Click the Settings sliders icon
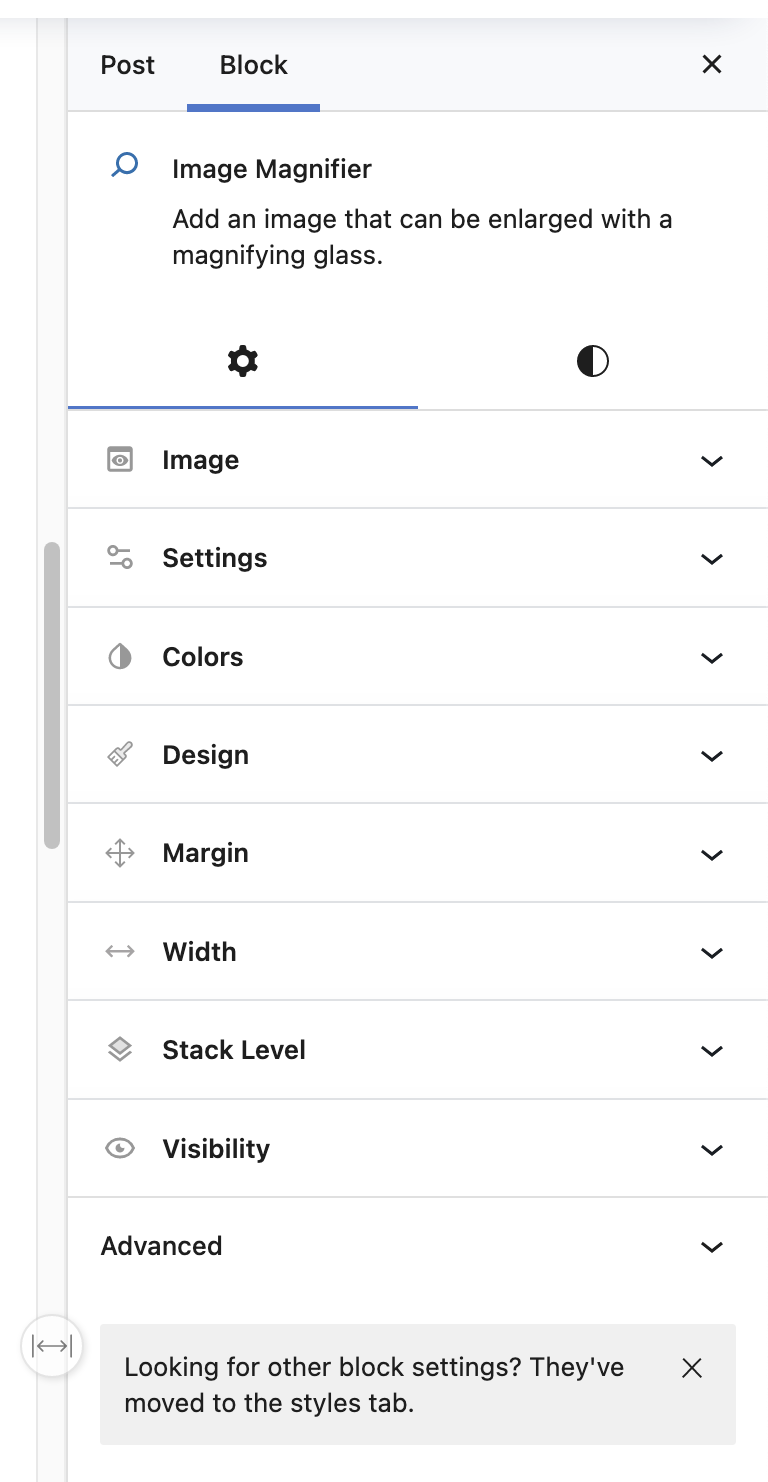The image size is (768, 1482). tap(119, 558)
